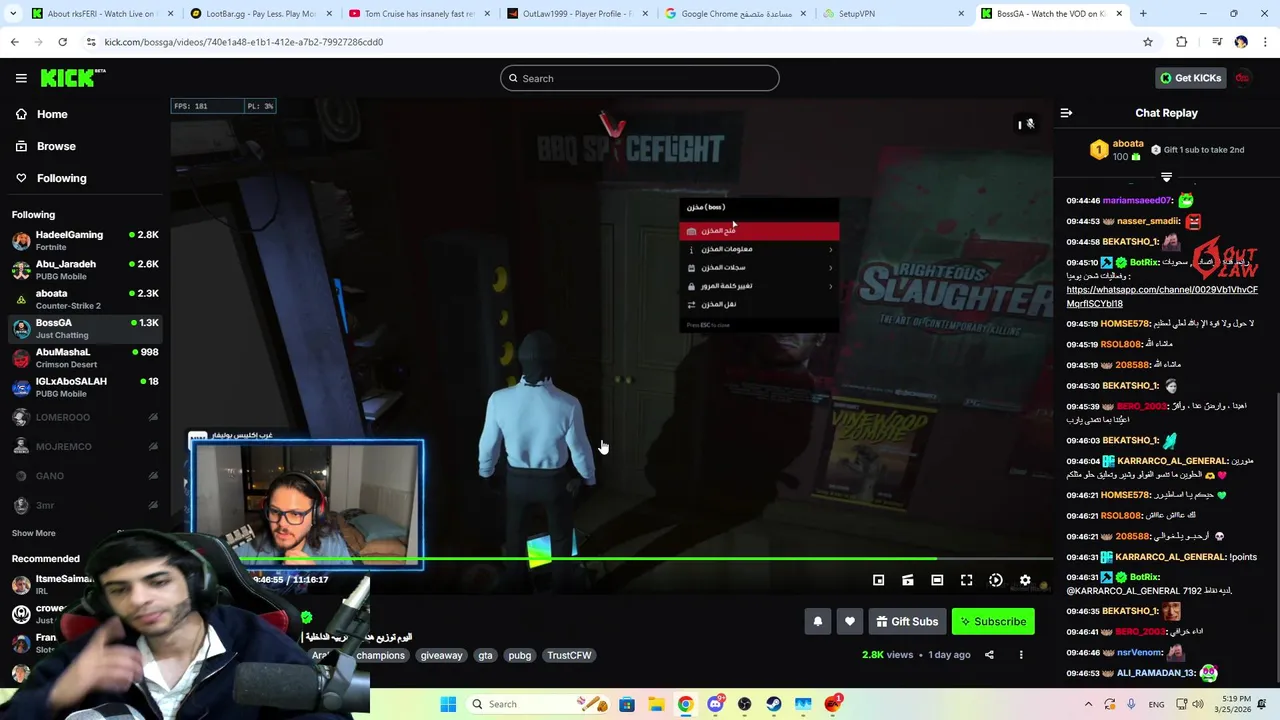Toggle notification bell for BossGA

817,621
